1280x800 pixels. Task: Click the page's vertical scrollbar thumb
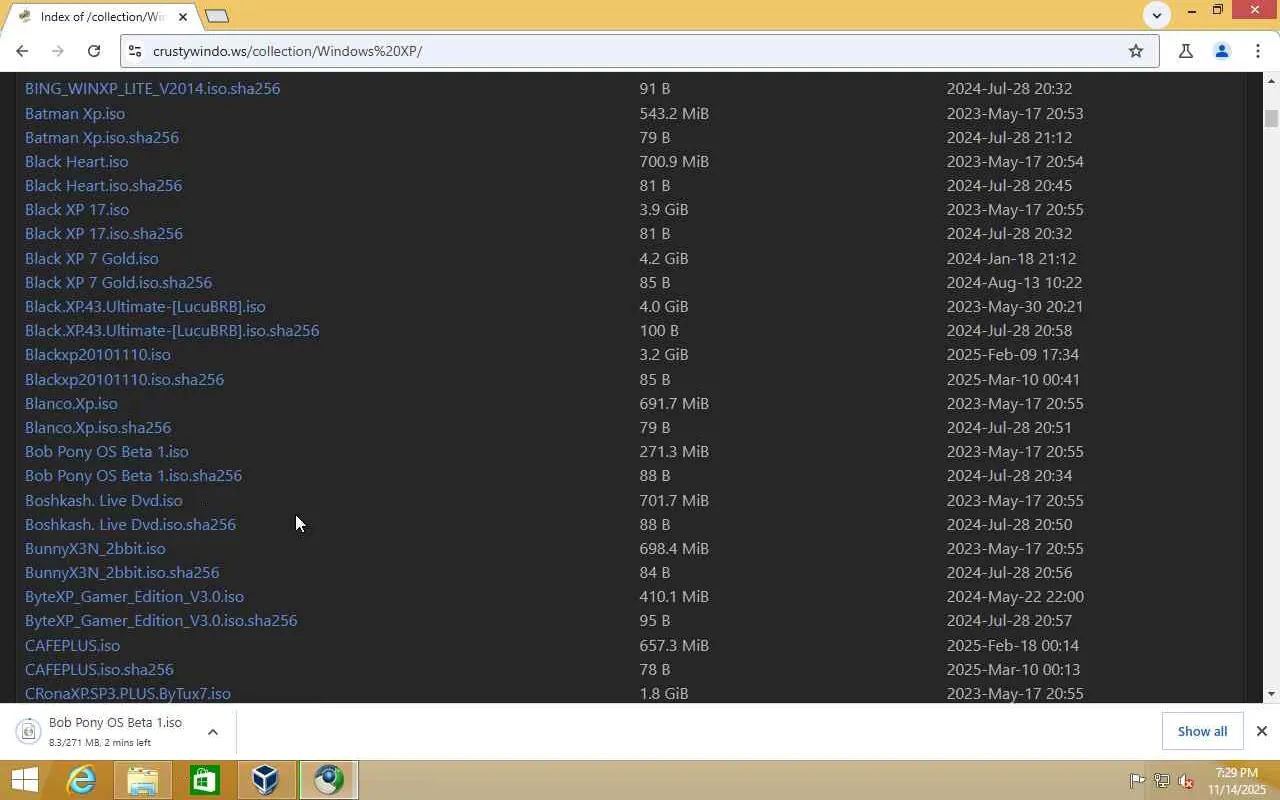pyautogui.click(x=1271, y=118)
